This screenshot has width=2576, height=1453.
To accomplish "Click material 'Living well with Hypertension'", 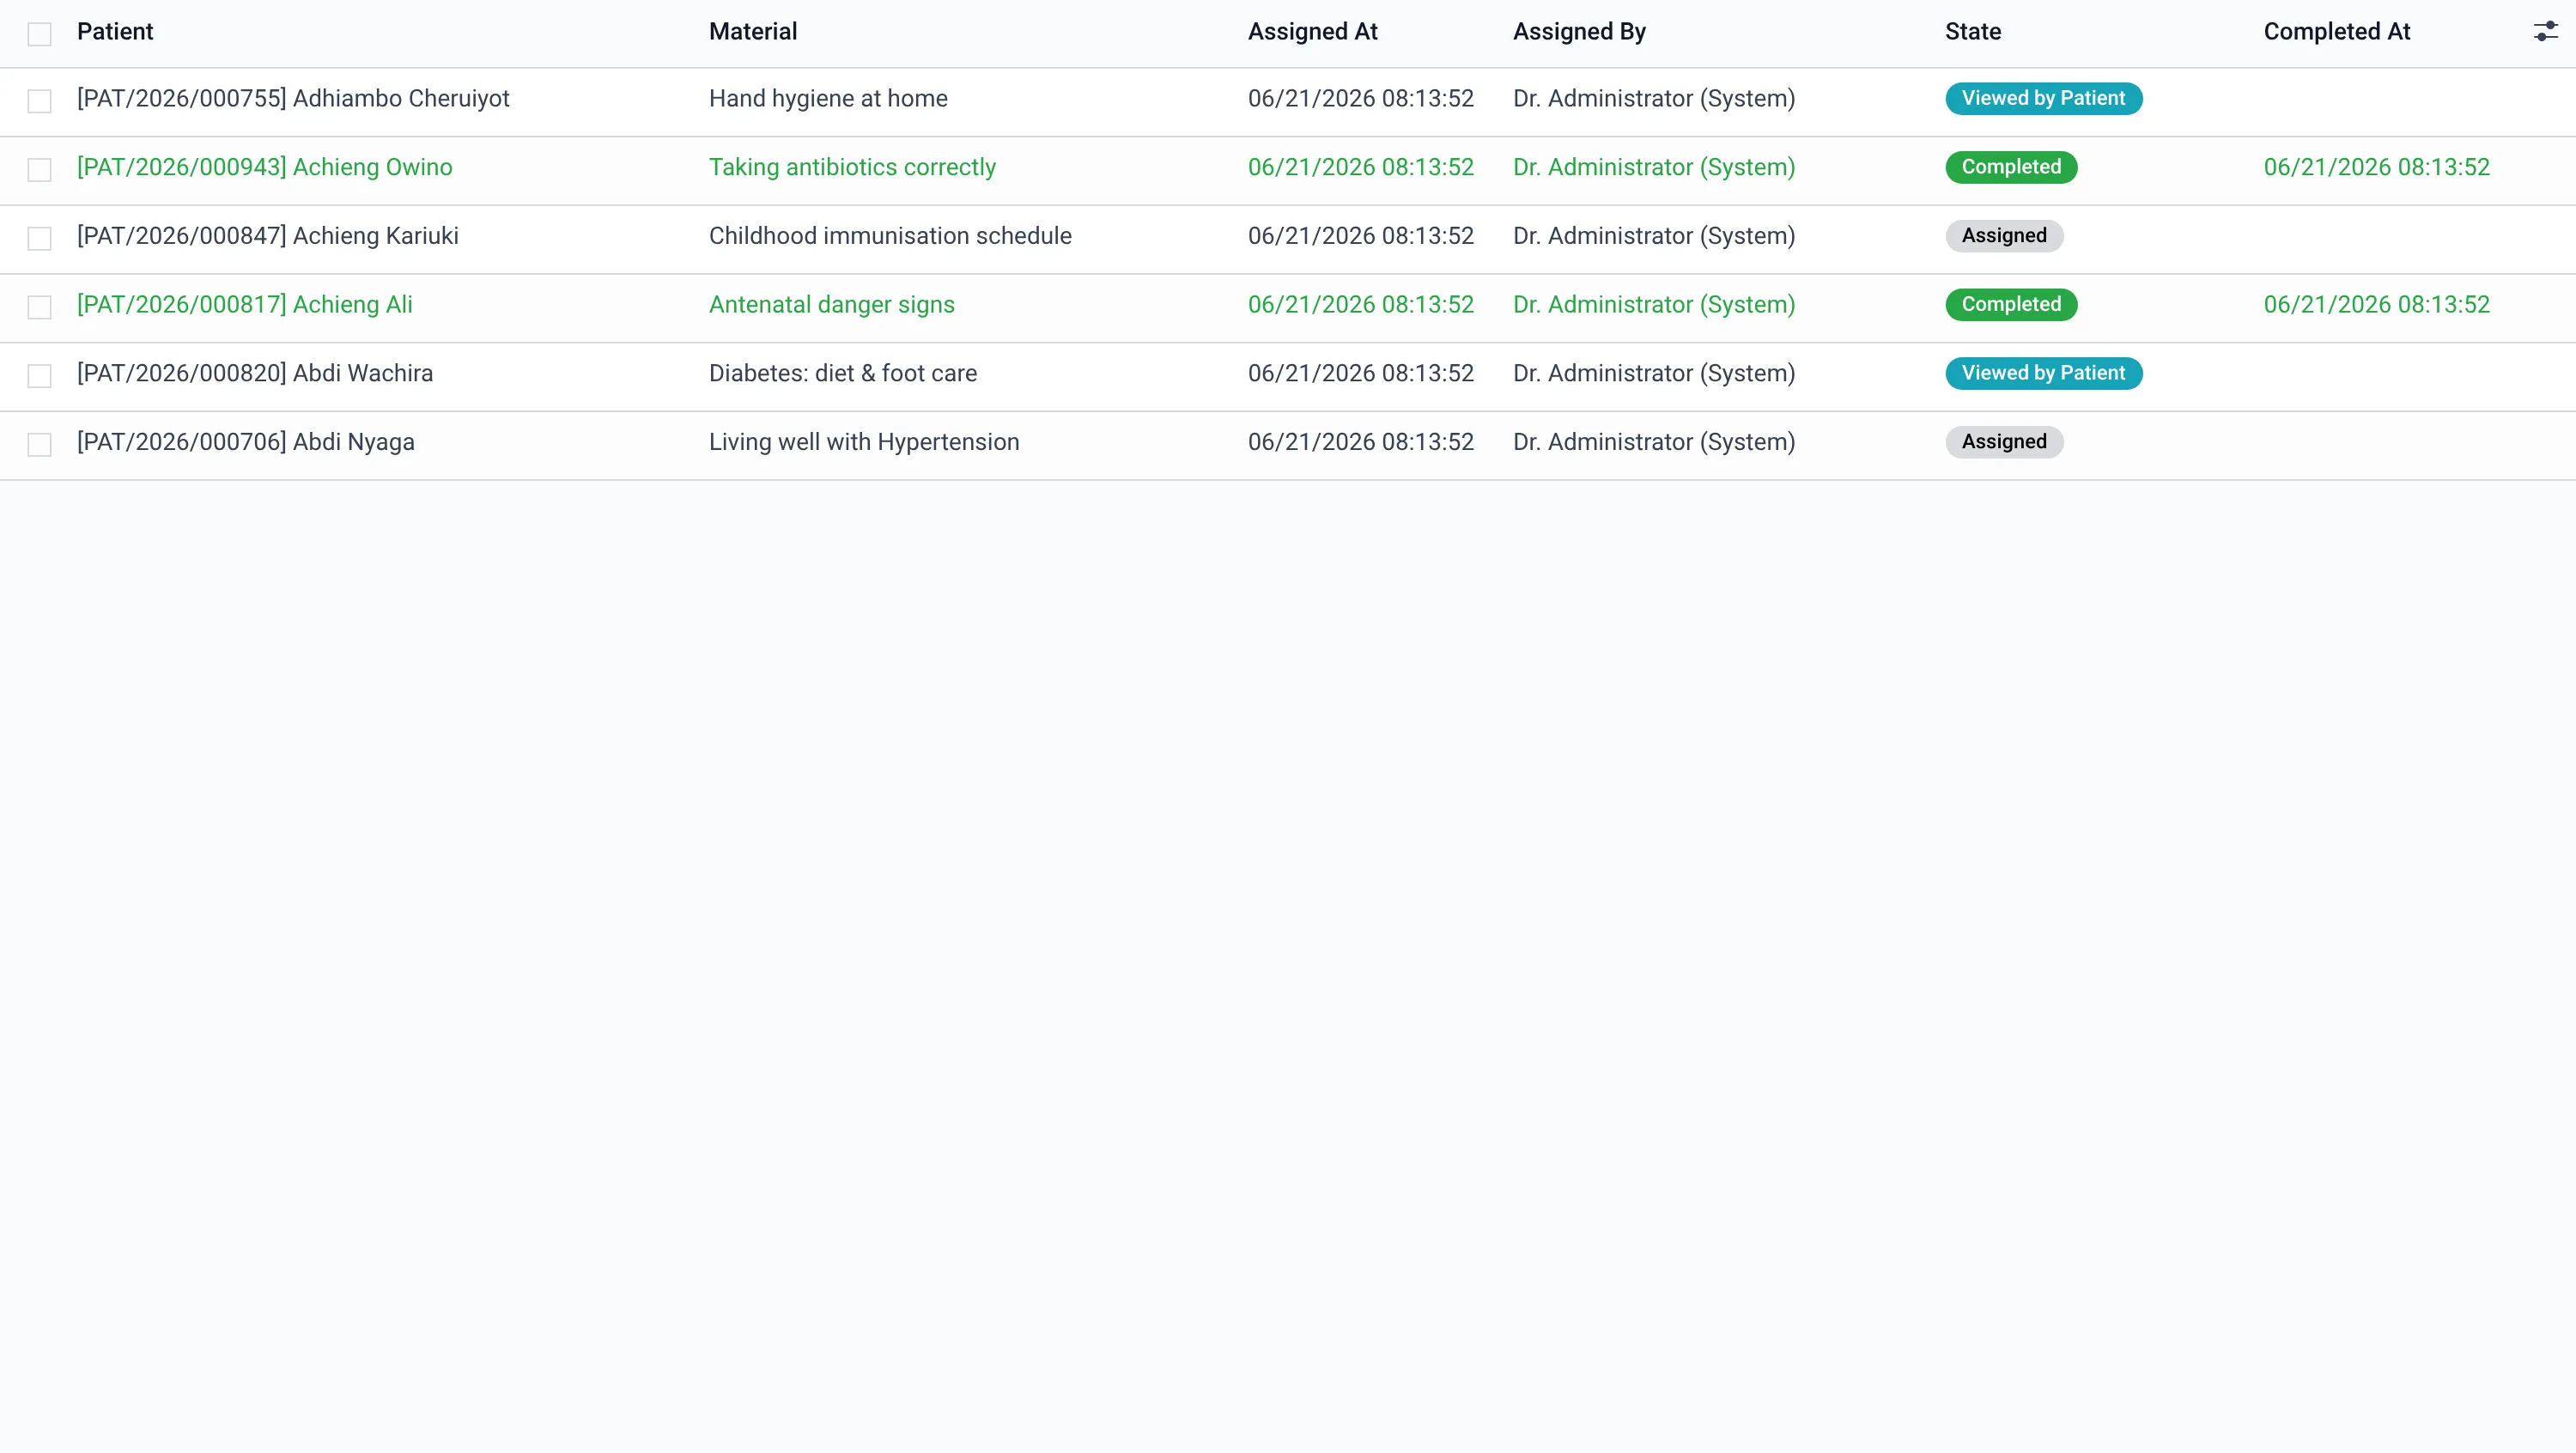I will point(864,442).
